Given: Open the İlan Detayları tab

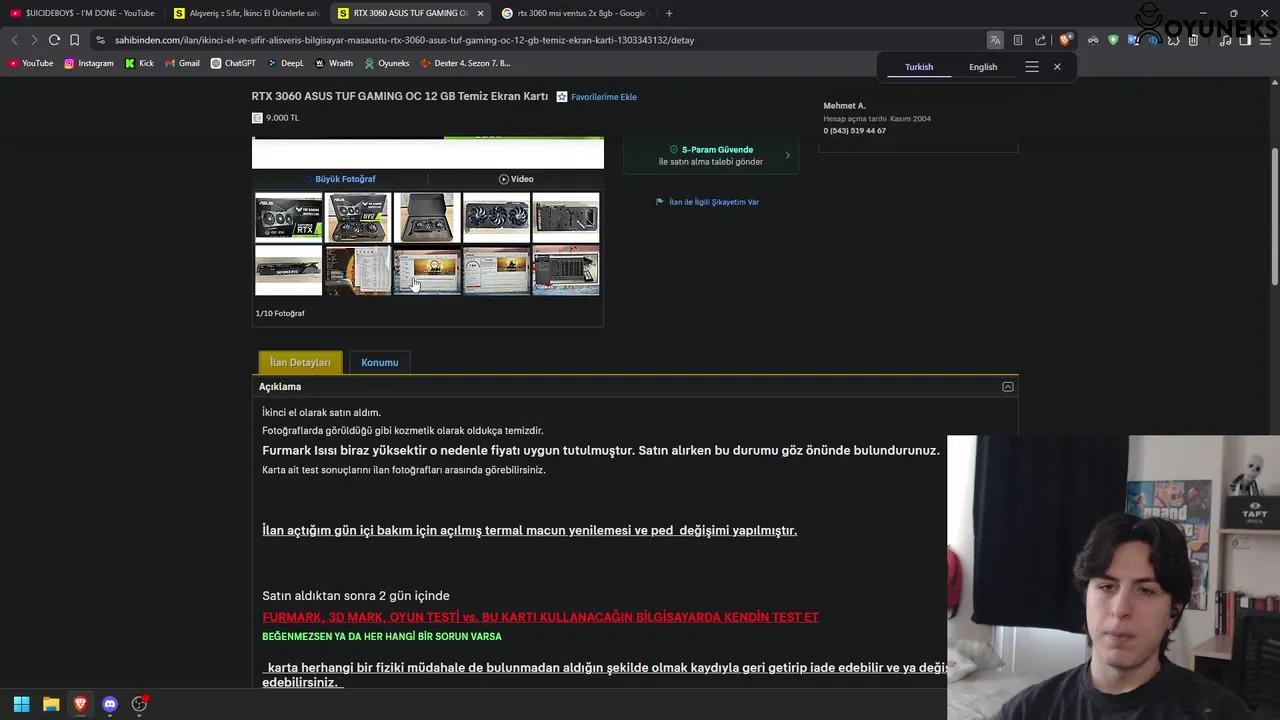Looking at the screenshot, I should [x=300, y=362].
